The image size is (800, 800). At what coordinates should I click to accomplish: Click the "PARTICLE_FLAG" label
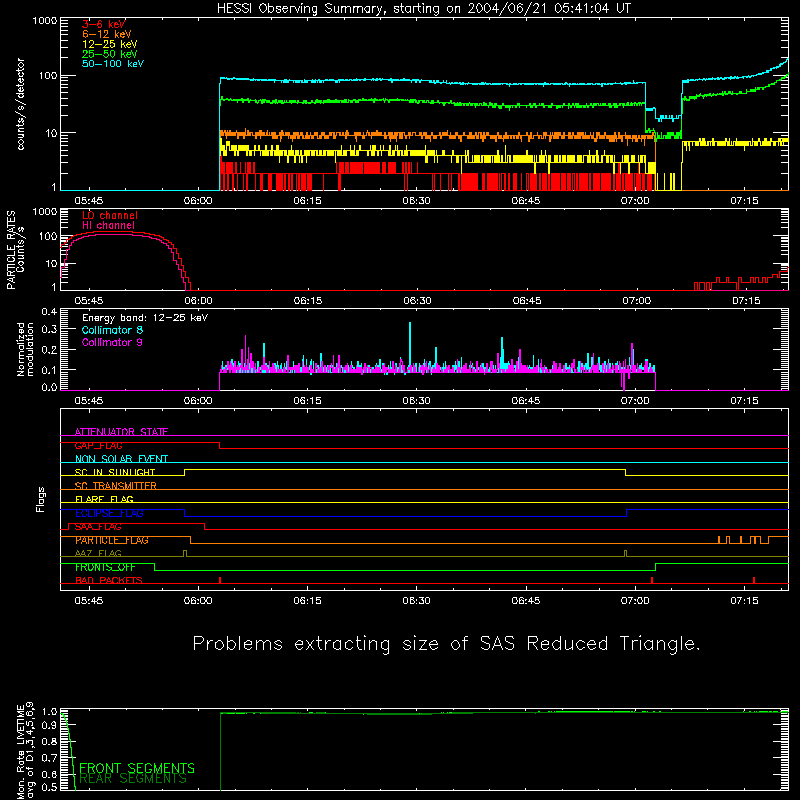112,540
